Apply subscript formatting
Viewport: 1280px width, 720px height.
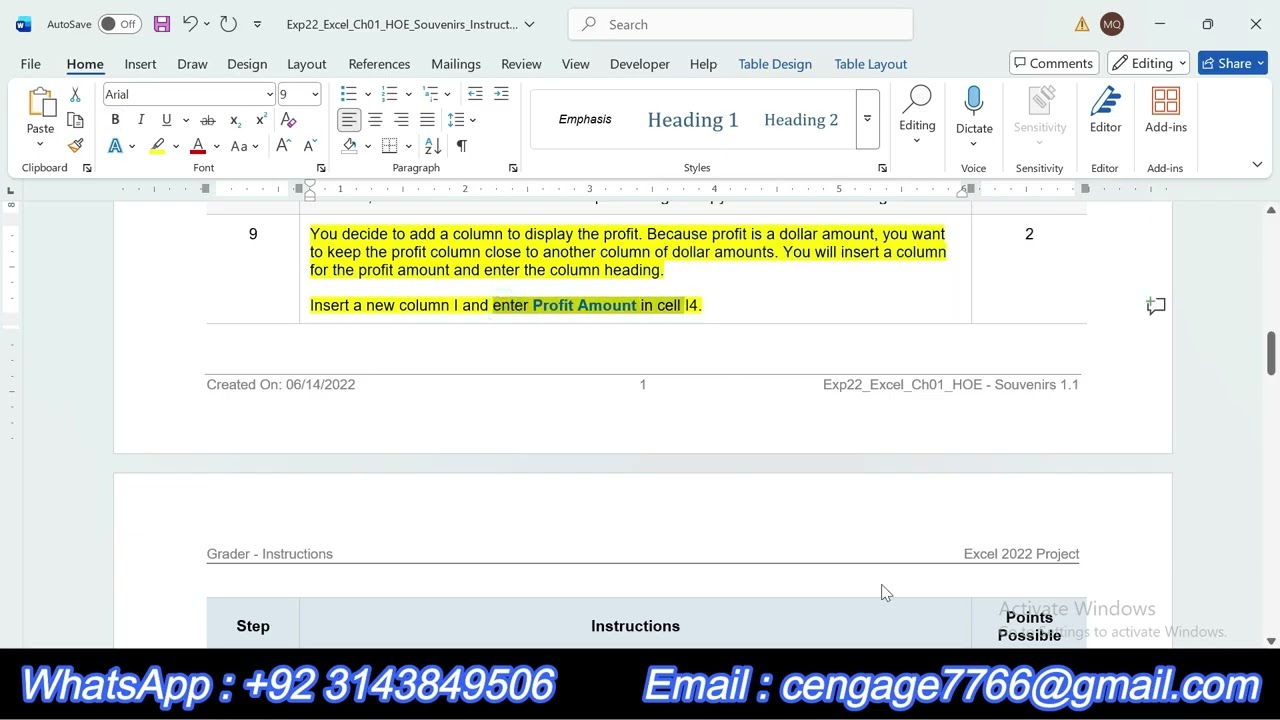coord(235,120)
